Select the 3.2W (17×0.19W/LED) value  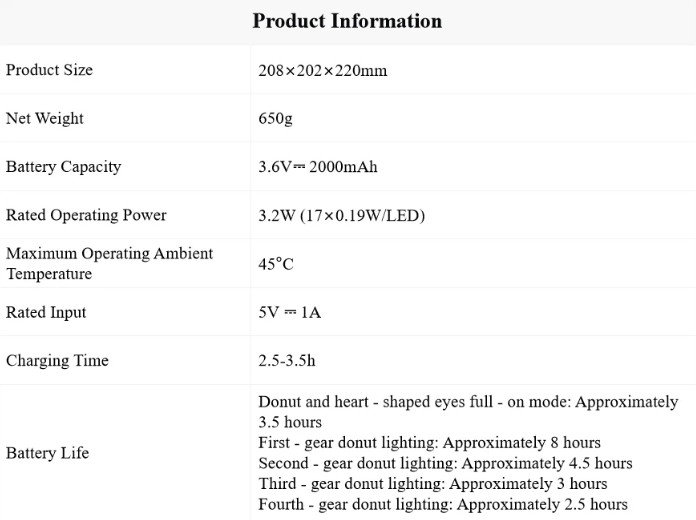coord(341,215)
